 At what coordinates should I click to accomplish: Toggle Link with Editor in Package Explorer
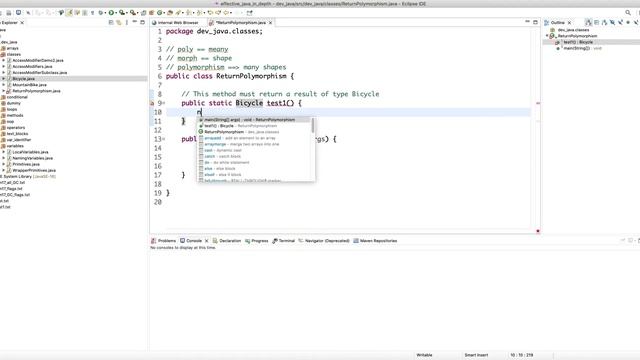(x=119, y=22)
